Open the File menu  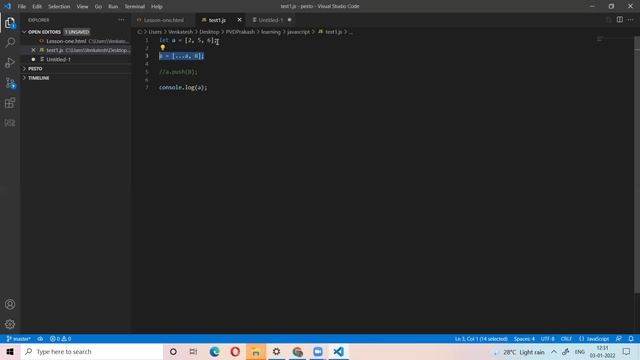point(22,7)
